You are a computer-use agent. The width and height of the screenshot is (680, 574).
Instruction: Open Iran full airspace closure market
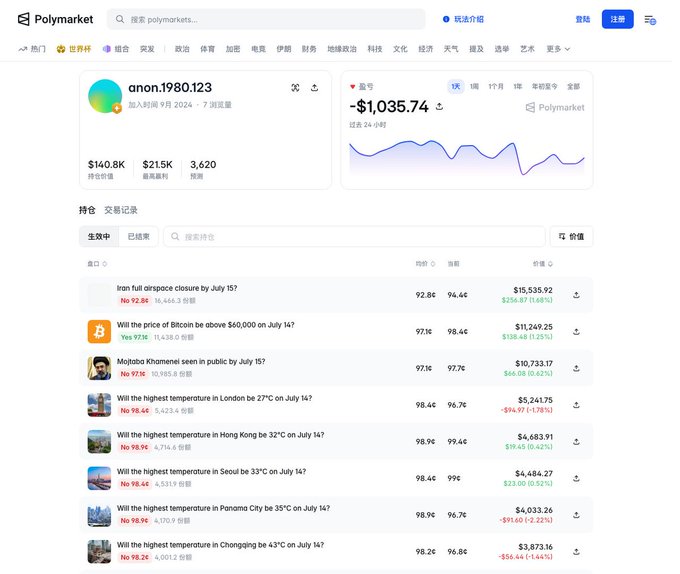(x=177, y=288)
